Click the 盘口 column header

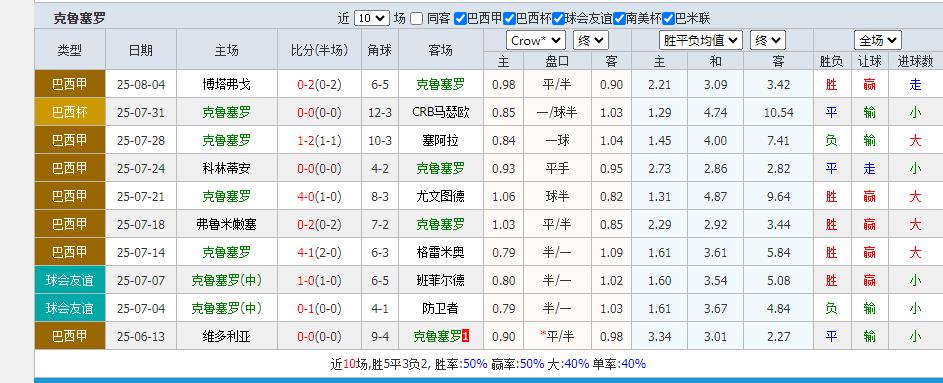point(557,61)
